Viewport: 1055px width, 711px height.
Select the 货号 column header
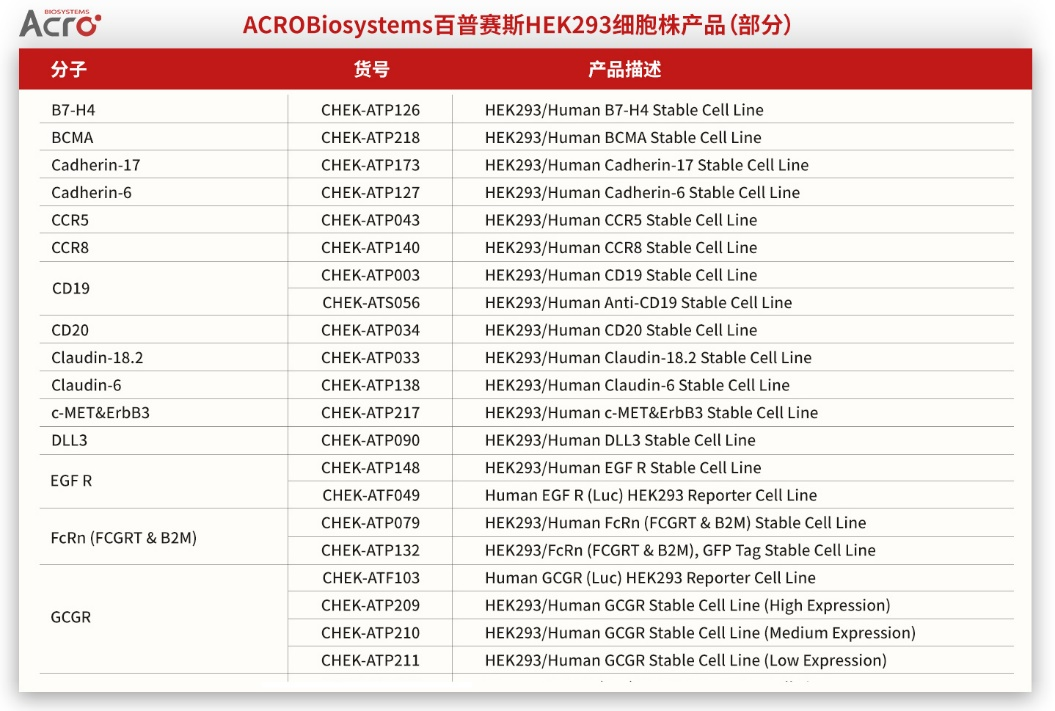[x=371, y=70]
